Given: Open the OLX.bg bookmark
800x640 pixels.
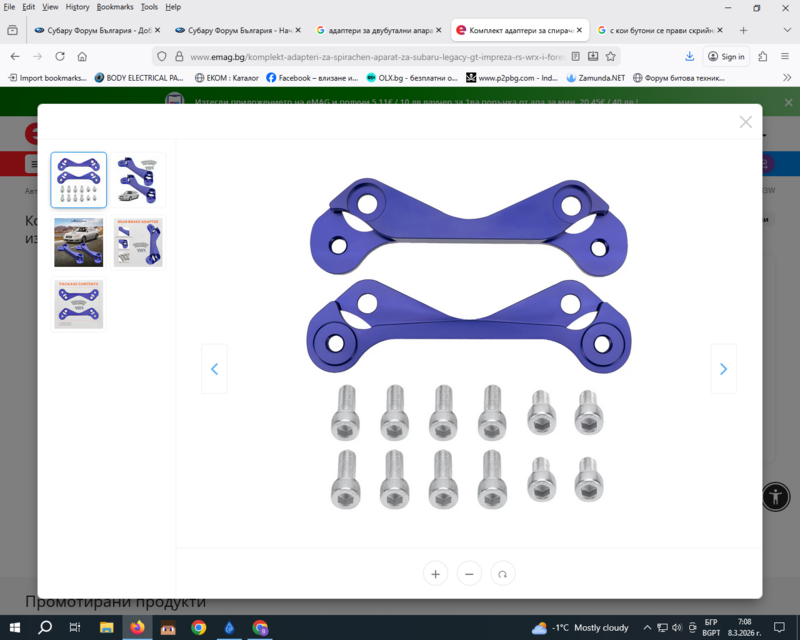Looking at the screenshot, I should [x=412, y=78].
